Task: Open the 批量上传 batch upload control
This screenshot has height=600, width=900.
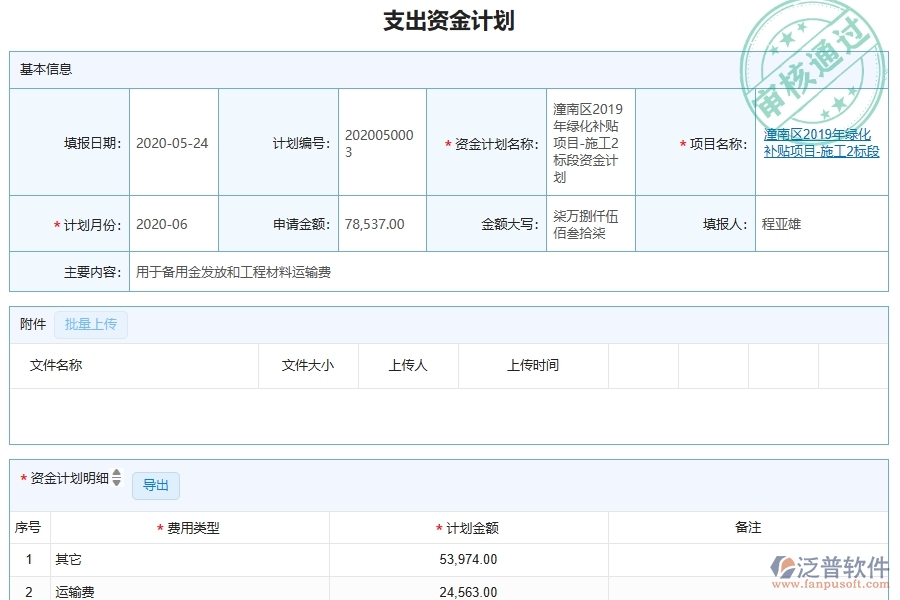Action: [x=91, y=324]
